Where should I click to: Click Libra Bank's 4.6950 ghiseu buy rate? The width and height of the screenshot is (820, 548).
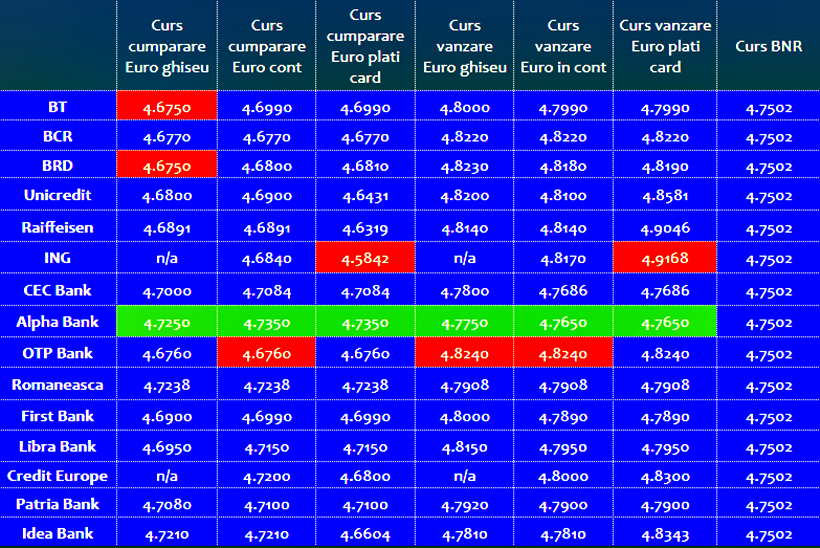[x=167, y=448]
